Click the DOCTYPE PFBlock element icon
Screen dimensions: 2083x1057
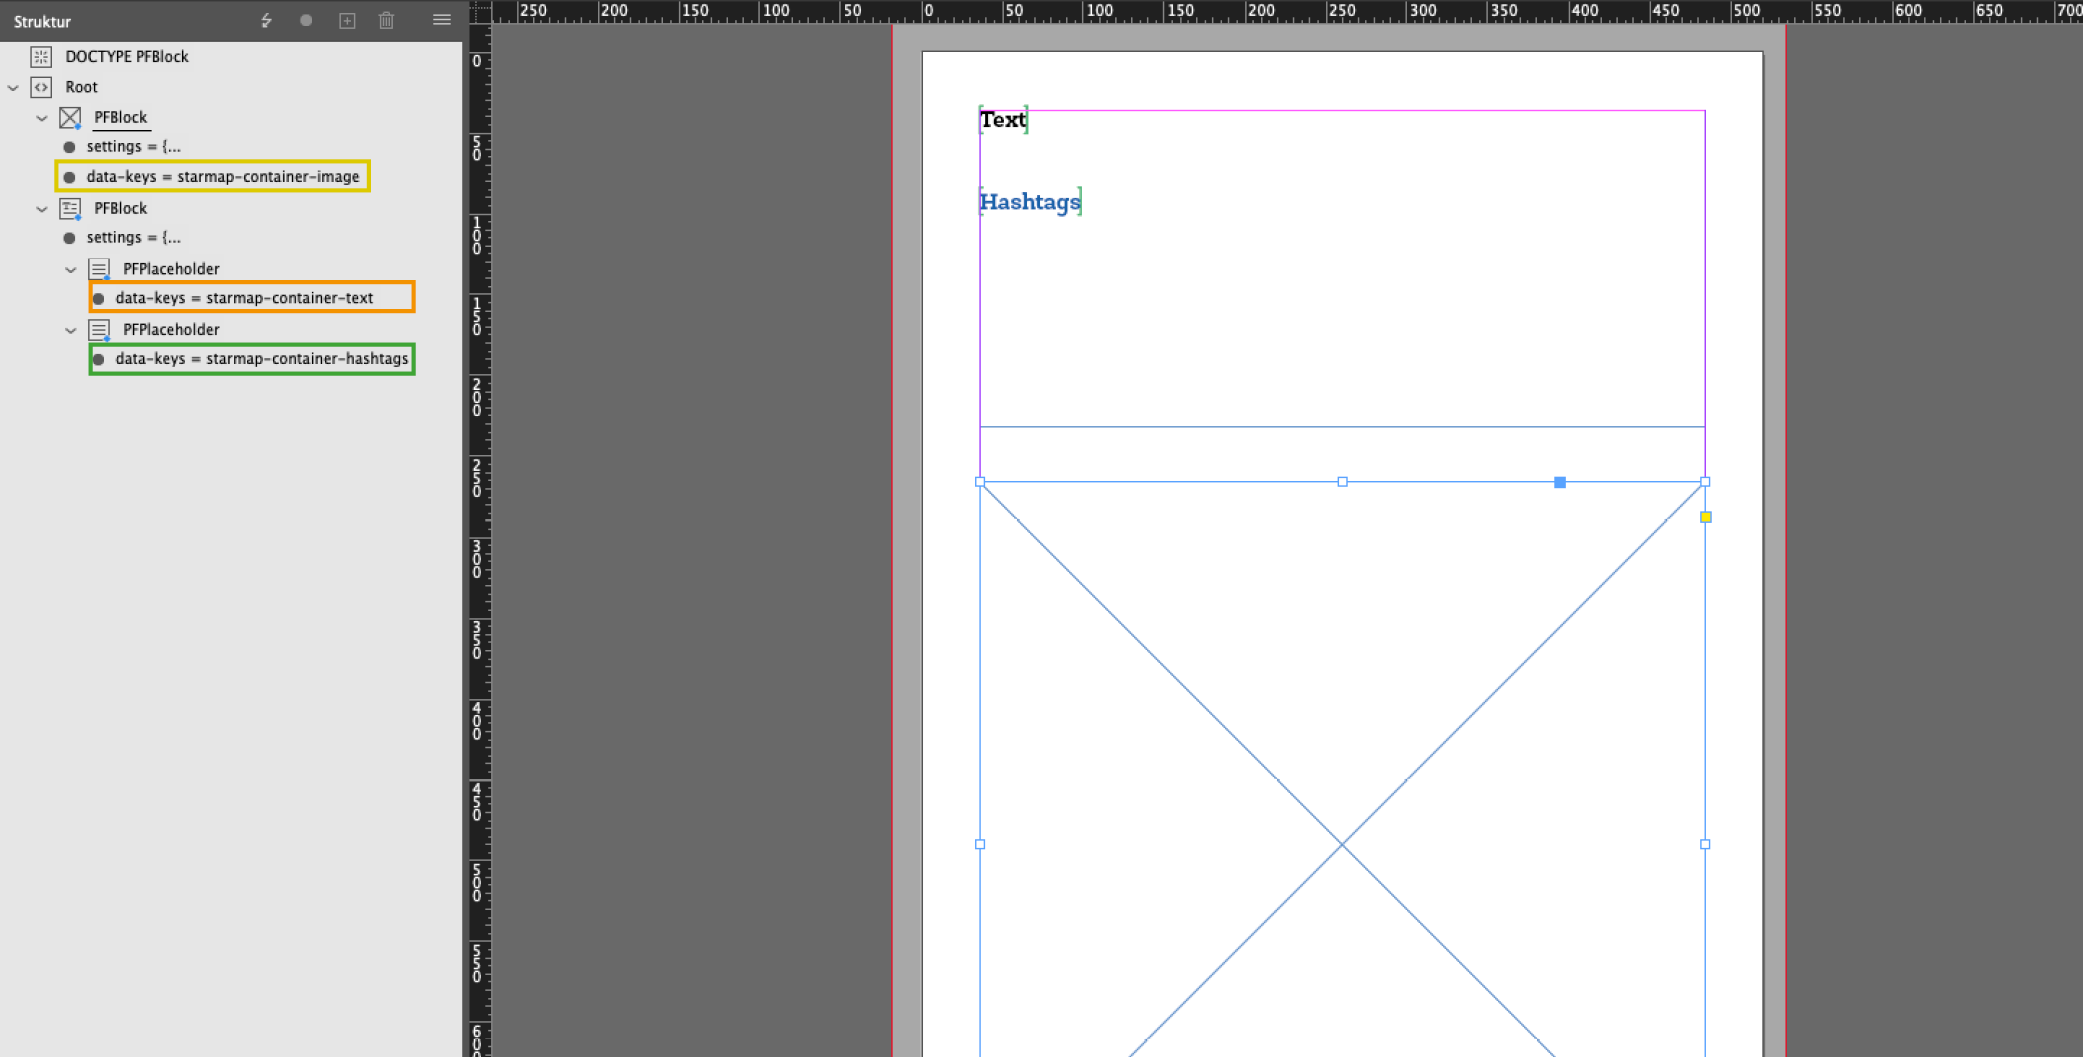[41, 57]
